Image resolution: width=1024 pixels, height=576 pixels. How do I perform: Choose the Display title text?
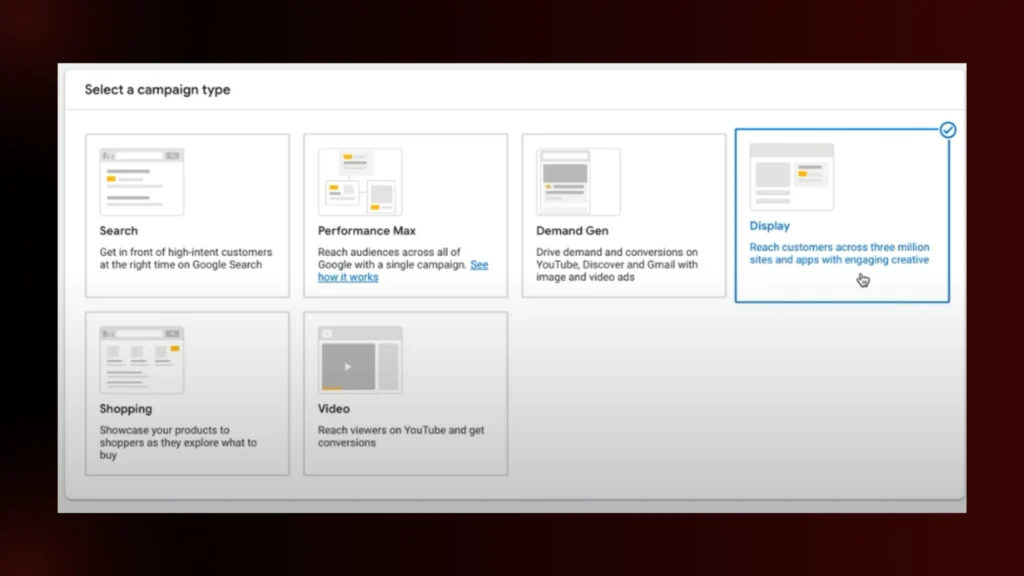coord(769,226)
